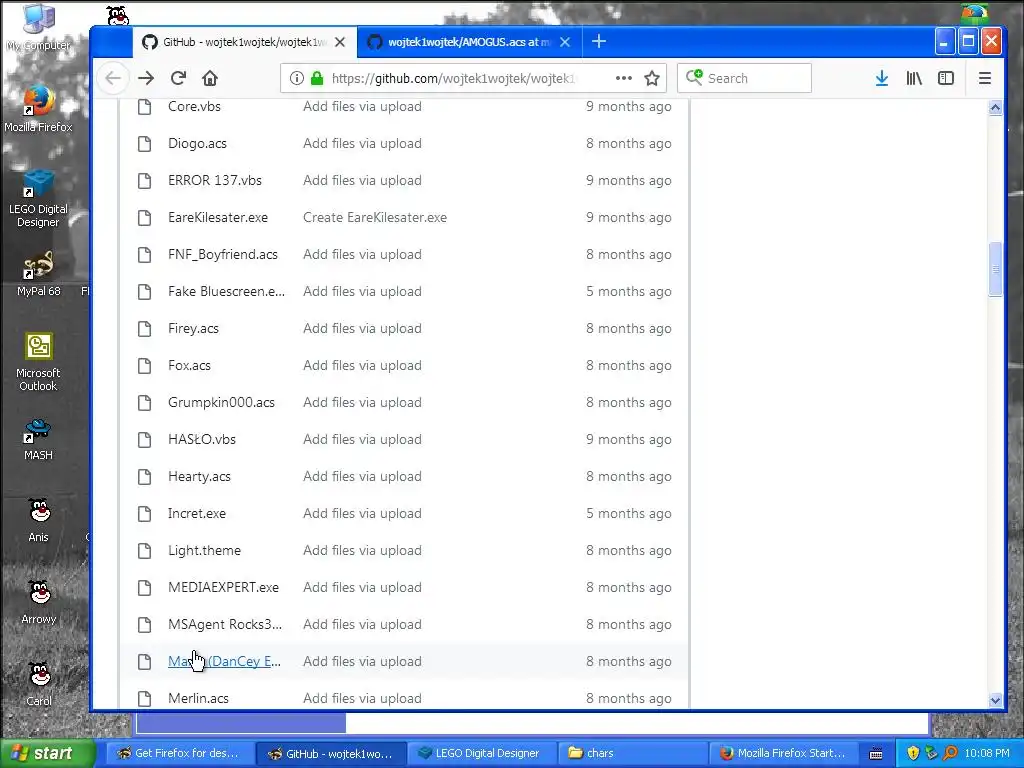Click the file icon beside Merlin.acs
Screen dimensions: 1024x768
click(x=144, y=698)
